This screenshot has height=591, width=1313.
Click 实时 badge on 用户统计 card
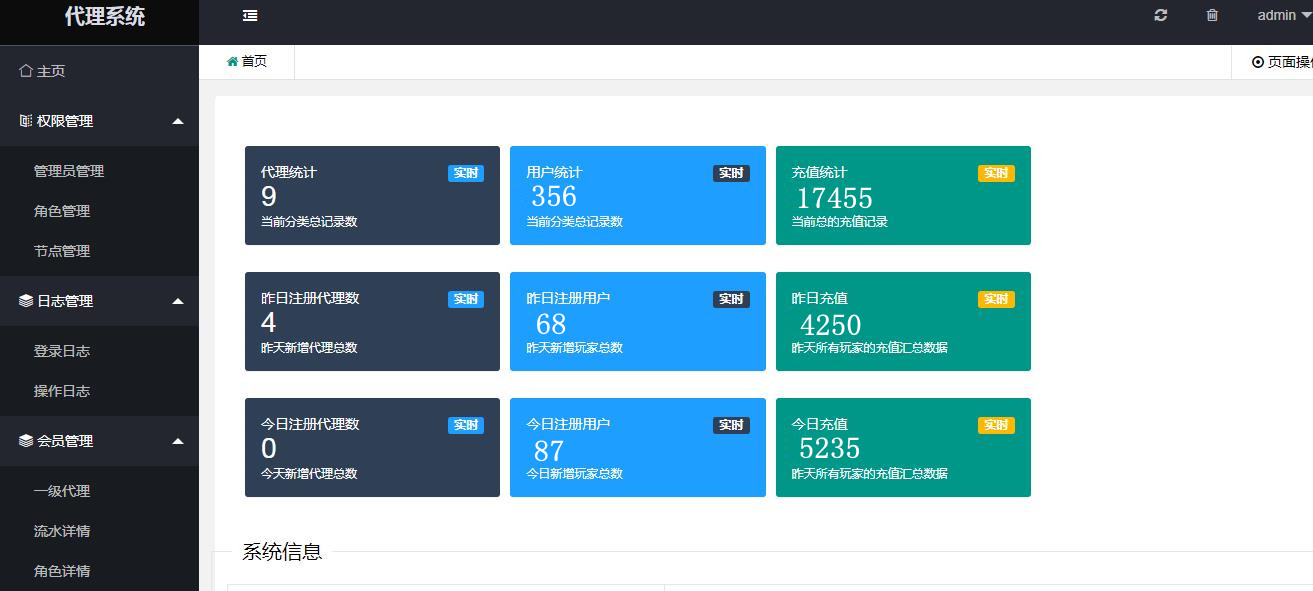[x=731, y=173]
